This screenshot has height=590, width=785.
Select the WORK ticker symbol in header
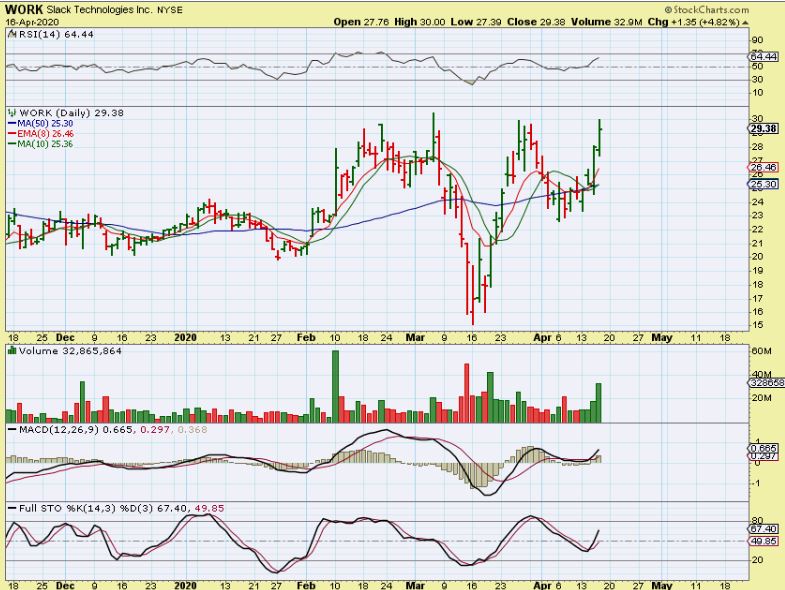[24, 10]
